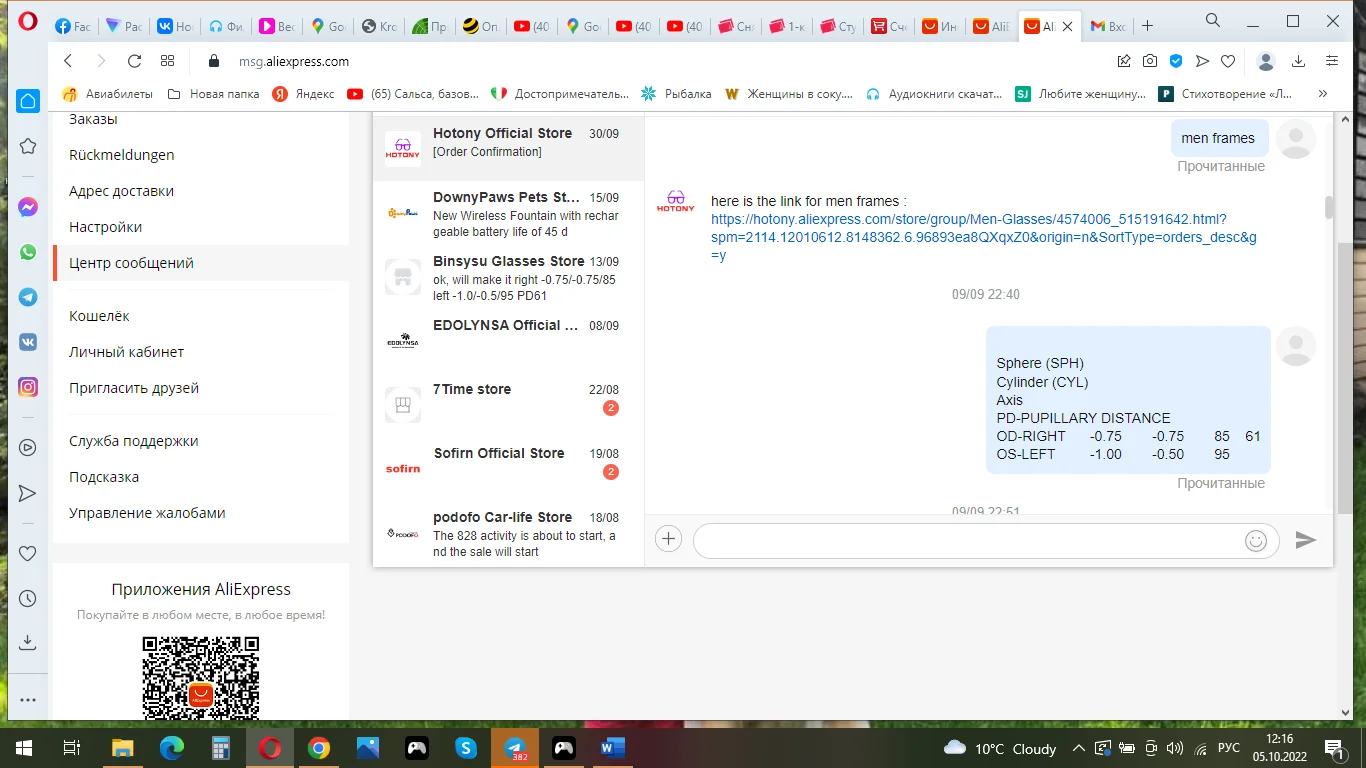Open Easy Setup menu in the toolbar
This screenshot has height=768, width=1366.
click(x=1332, y=61)
